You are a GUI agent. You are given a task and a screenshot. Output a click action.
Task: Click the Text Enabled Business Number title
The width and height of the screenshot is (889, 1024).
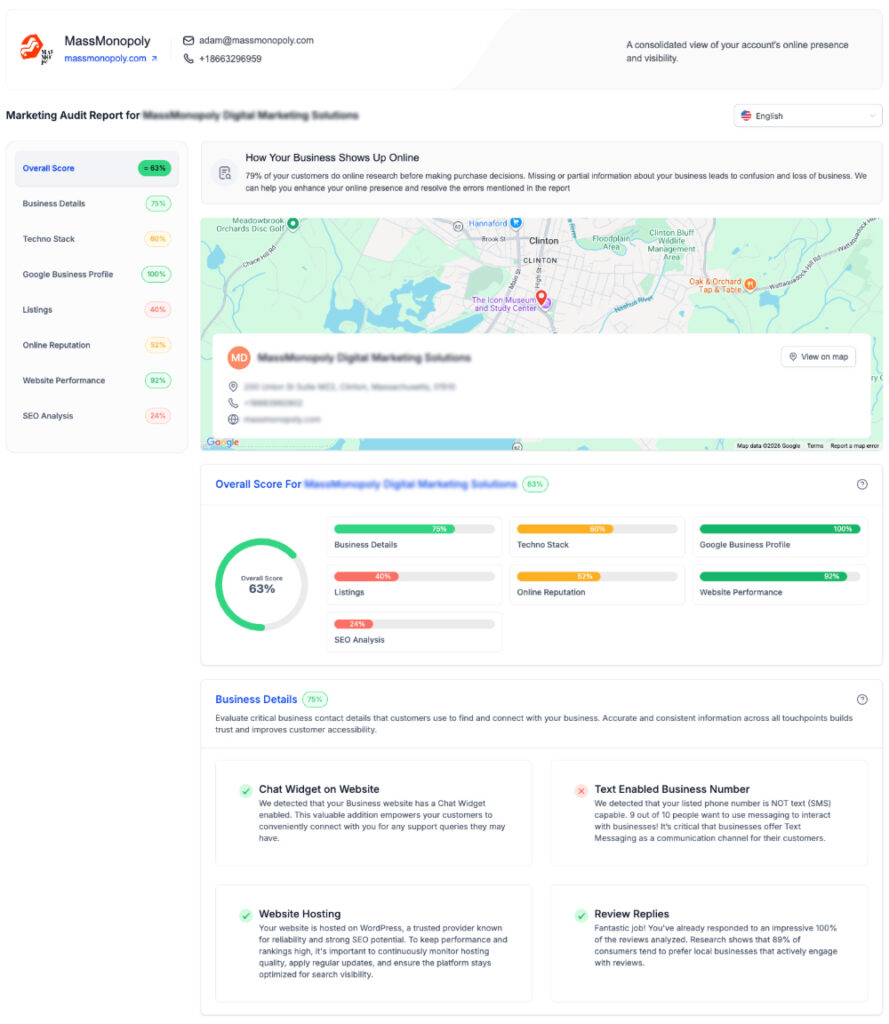click(x=671, y=790)
